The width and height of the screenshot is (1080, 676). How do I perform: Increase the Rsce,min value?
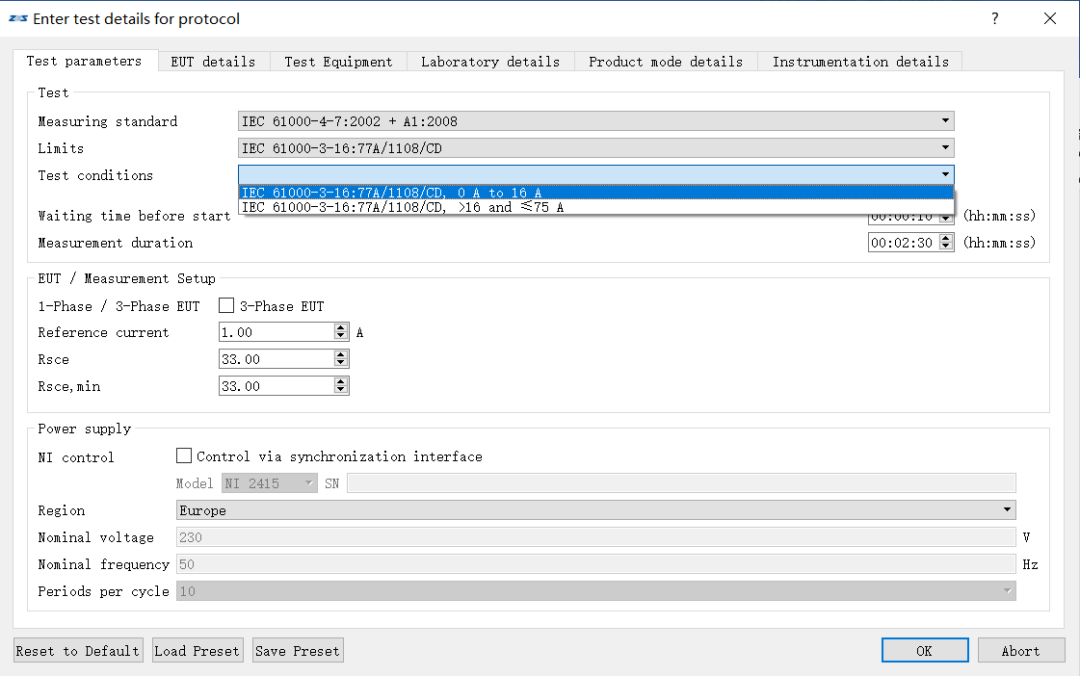pyautogui.click(x=341, y=382)
